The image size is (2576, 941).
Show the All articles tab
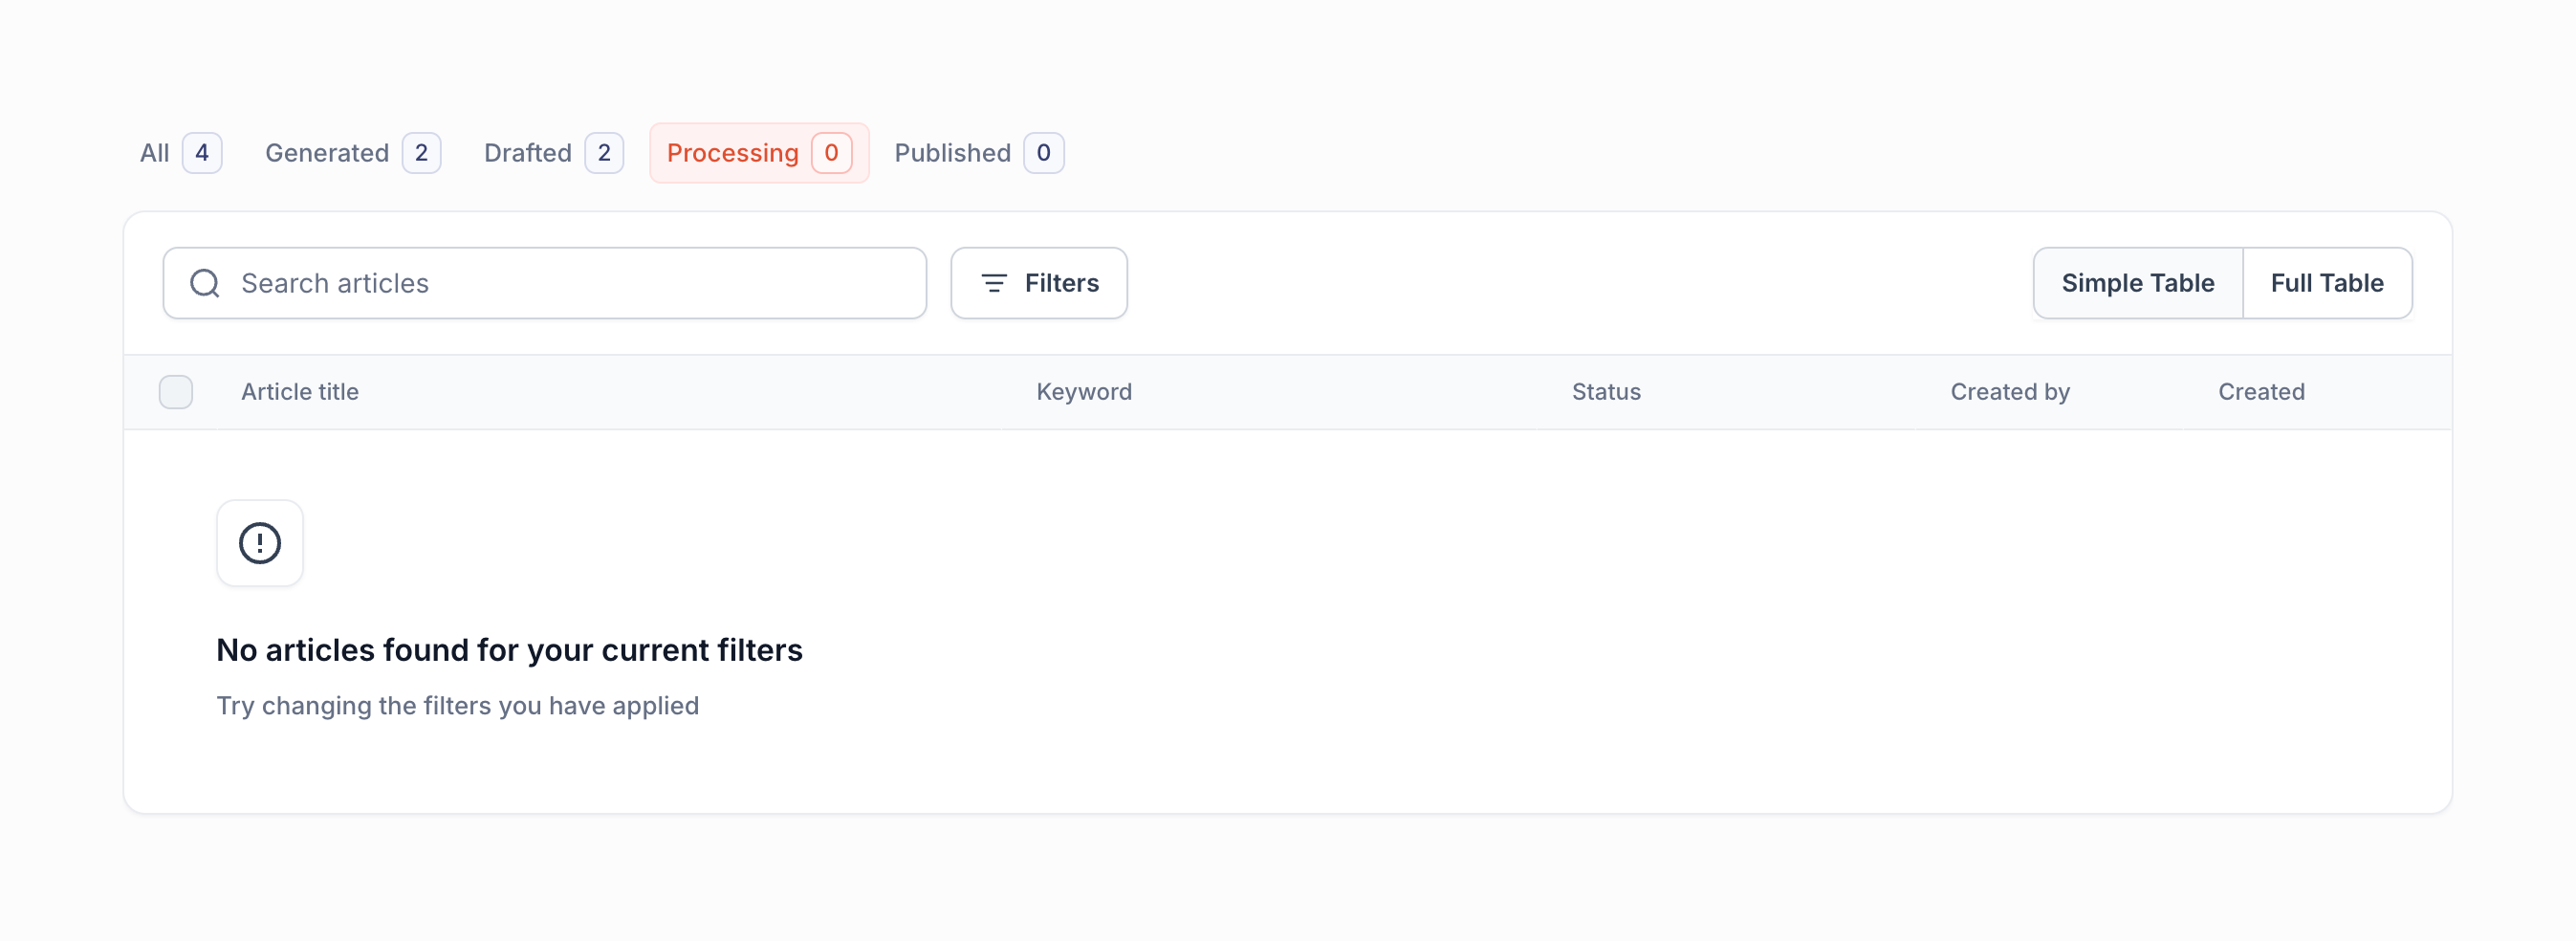[x=155, y=153]
